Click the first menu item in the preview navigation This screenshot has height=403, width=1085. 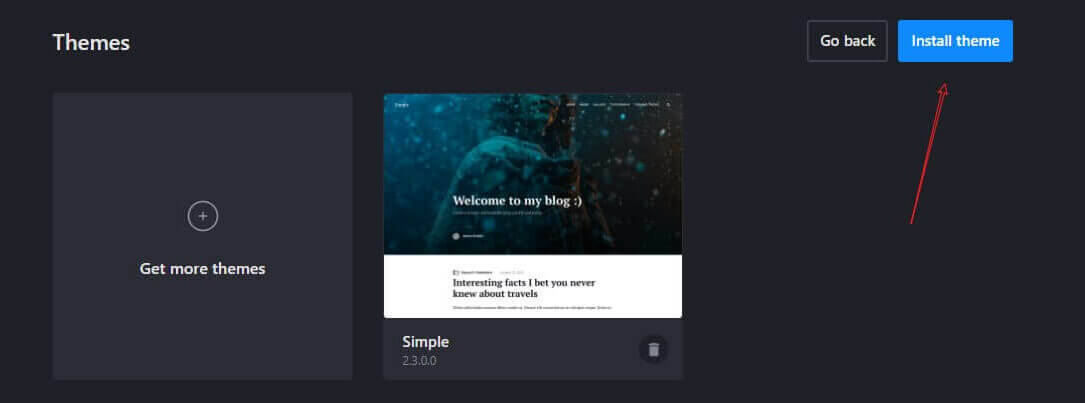tap(570, 105)
